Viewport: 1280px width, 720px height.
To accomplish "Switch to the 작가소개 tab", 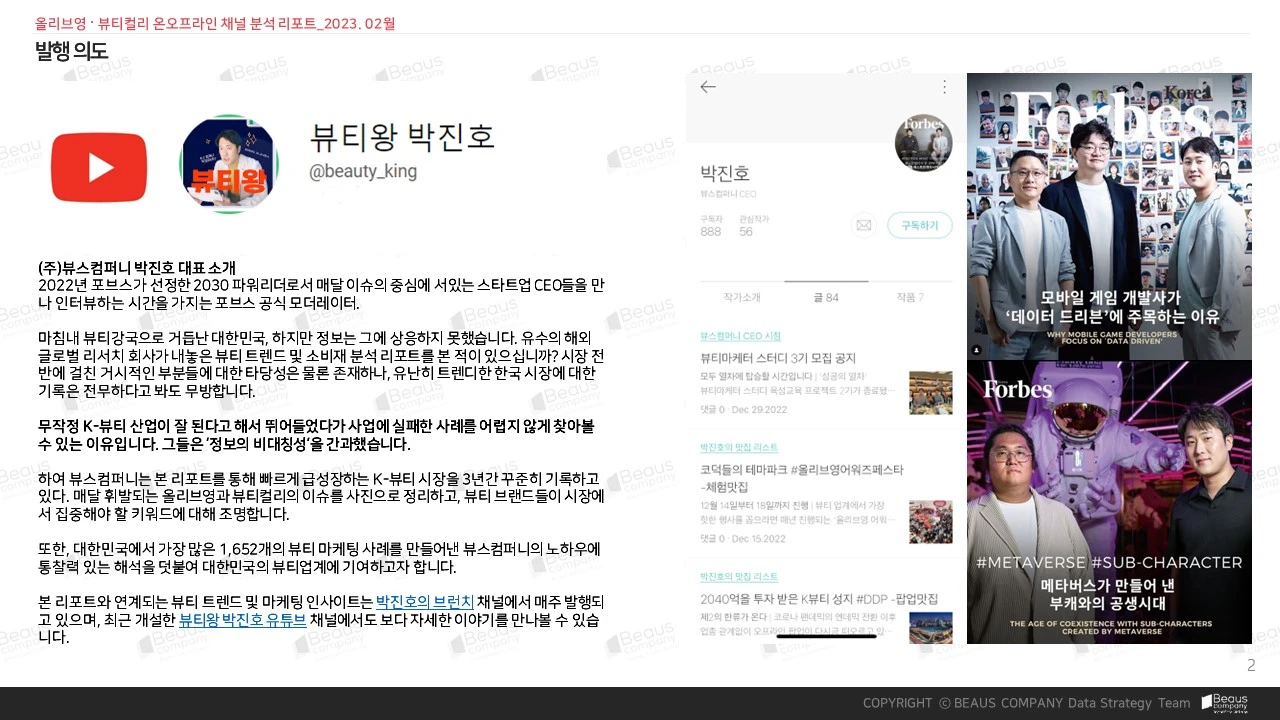I will point(742,297).
